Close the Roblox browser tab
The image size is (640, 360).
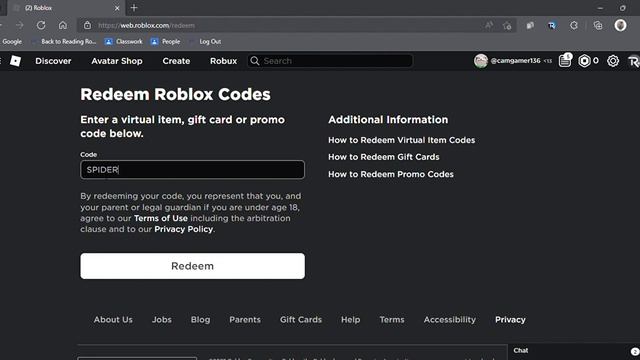point(117,8)
